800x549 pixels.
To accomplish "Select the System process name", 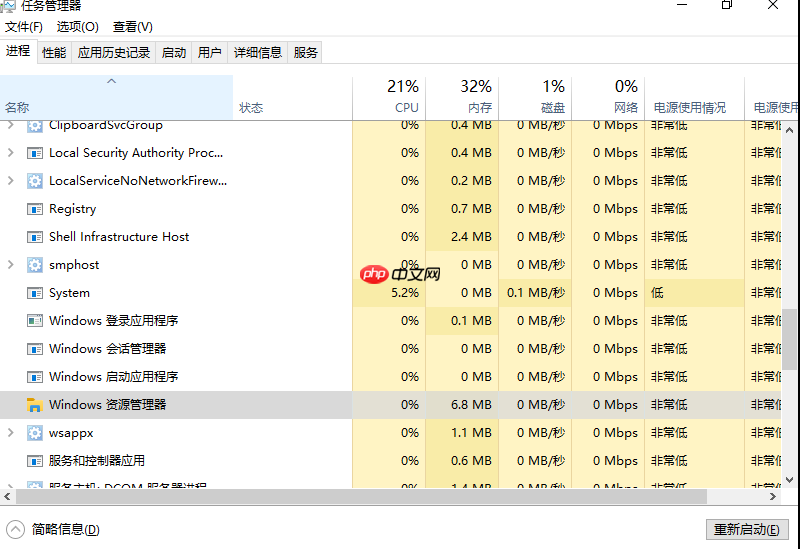I will point(69,293).
